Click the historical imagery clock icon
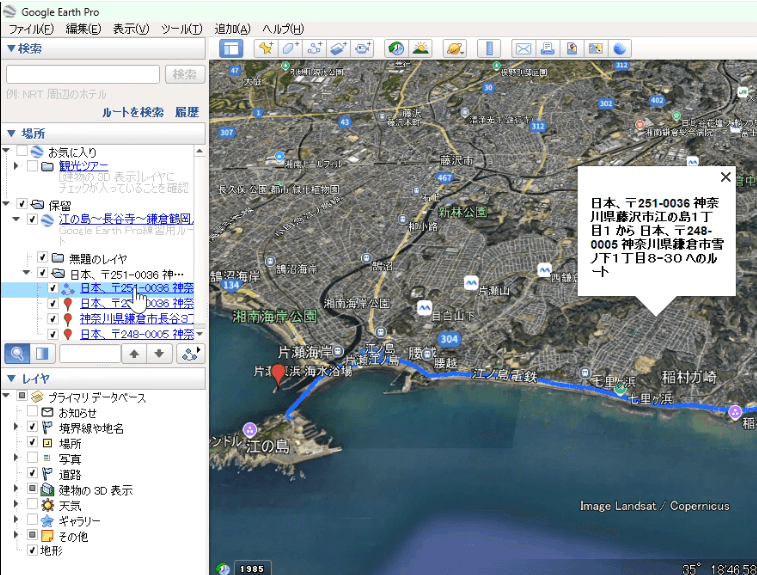 pos(396,48)
